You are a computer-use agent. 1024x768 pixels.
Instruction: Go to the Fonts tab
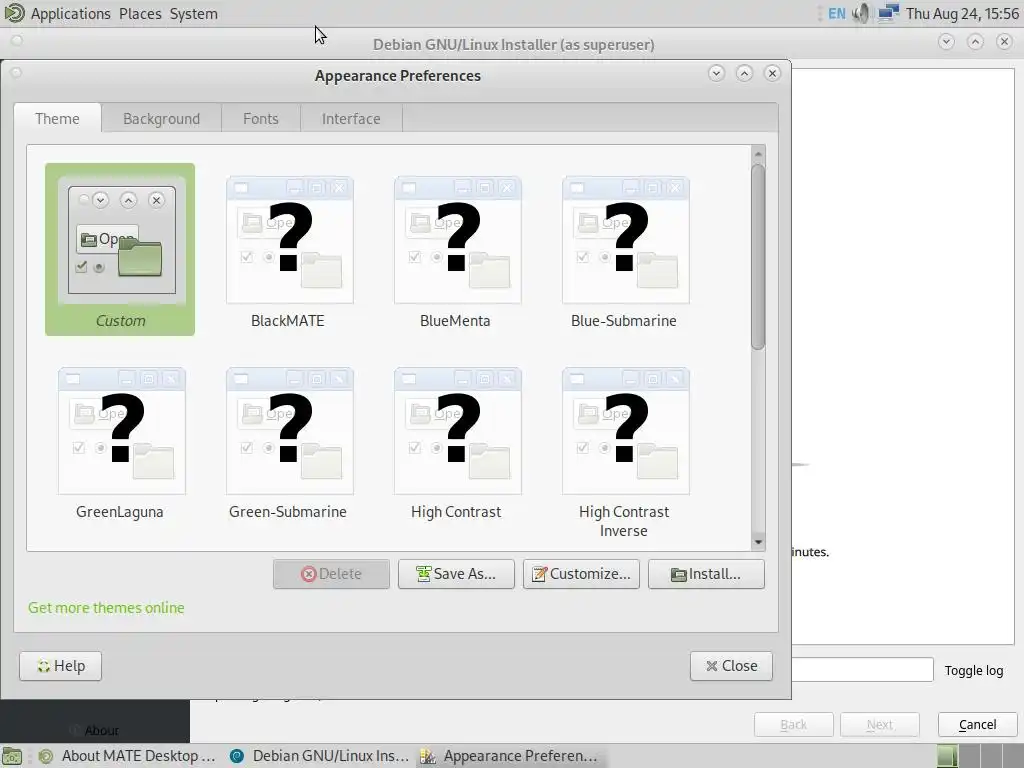click(x=261, y=119)
